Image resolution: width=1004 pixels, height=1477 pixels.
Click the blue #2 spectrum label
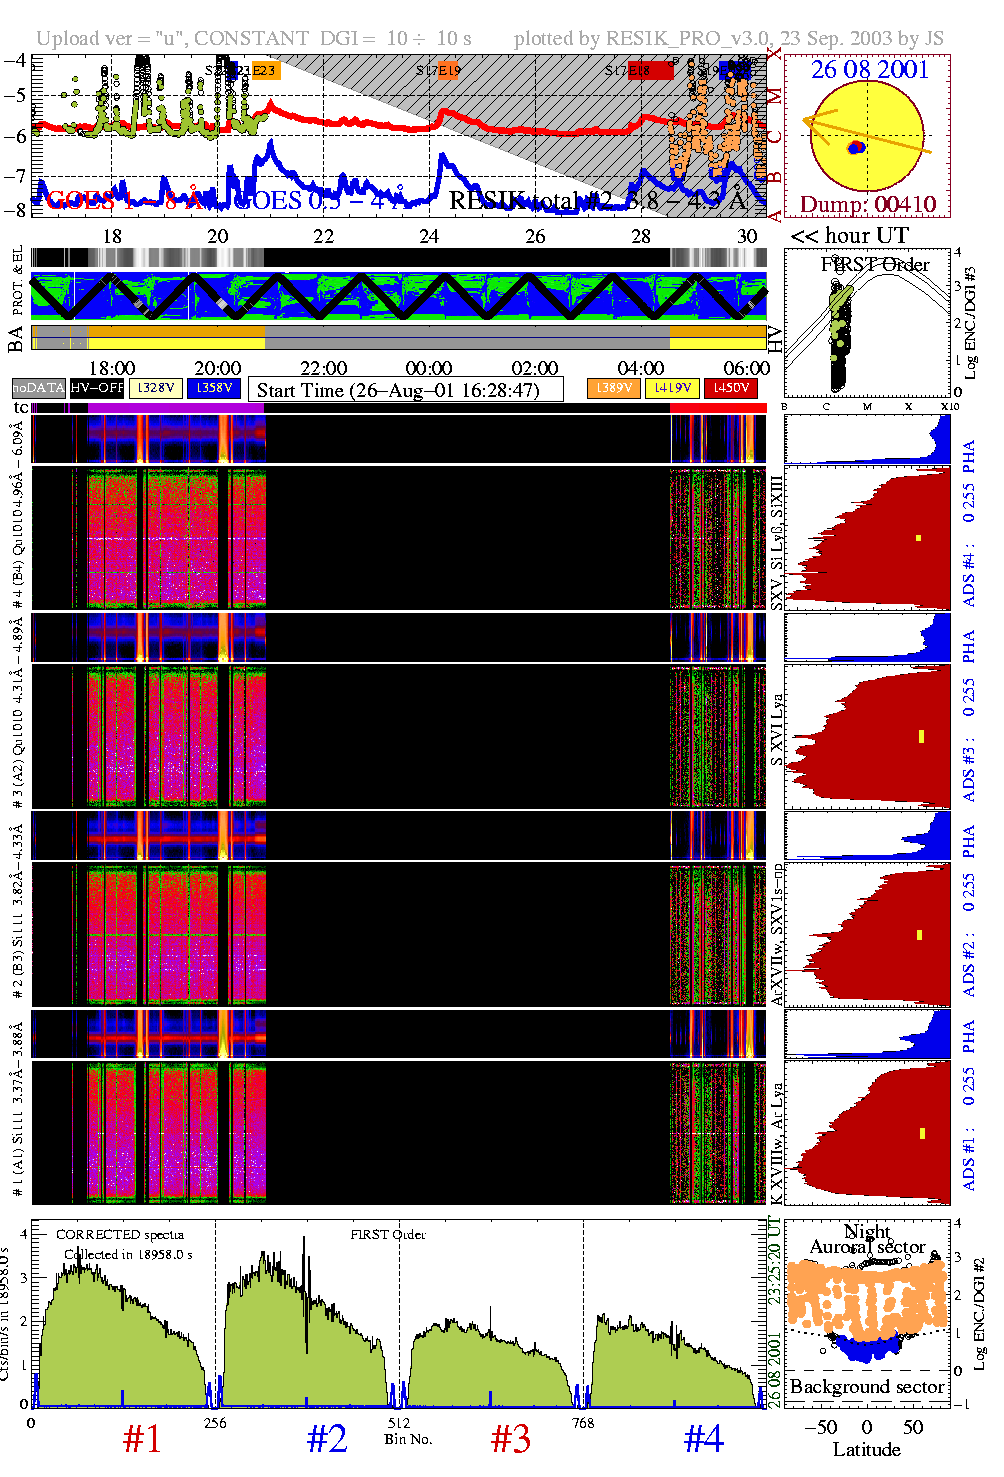click(x=327, y=1439)
